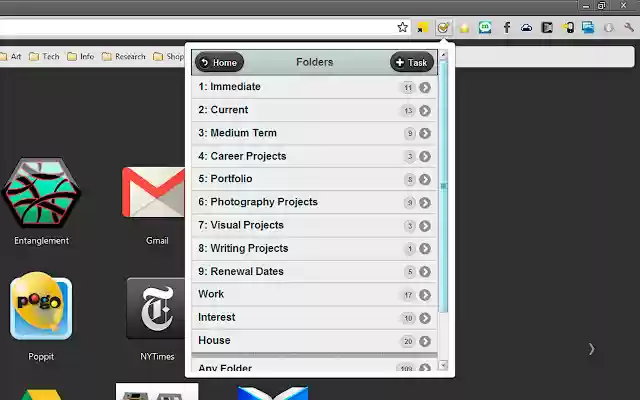Expand arrow on 5: Portfolio row
This screenshot has height=400, width=640.
click(425, 180)
